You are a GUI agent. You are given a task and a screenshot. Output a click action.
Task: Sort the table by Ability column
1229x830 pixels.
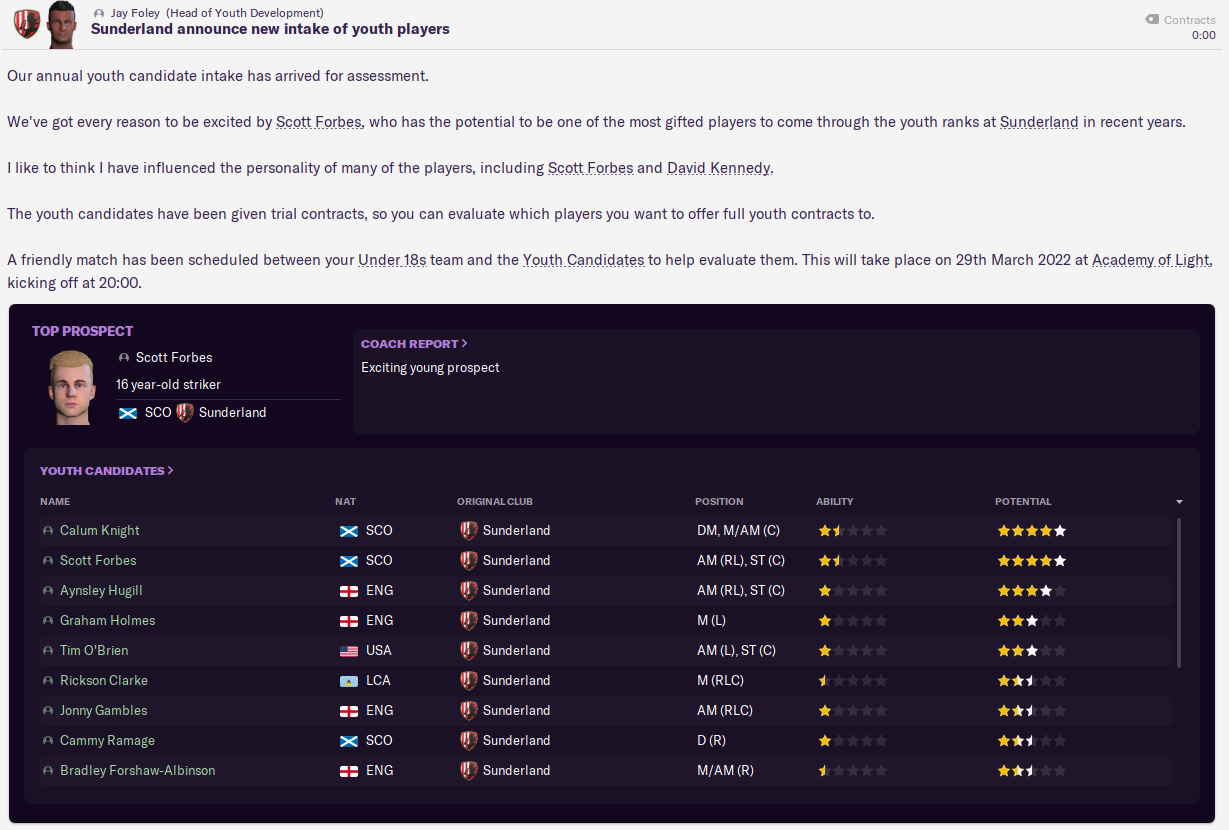click(835, 502)
